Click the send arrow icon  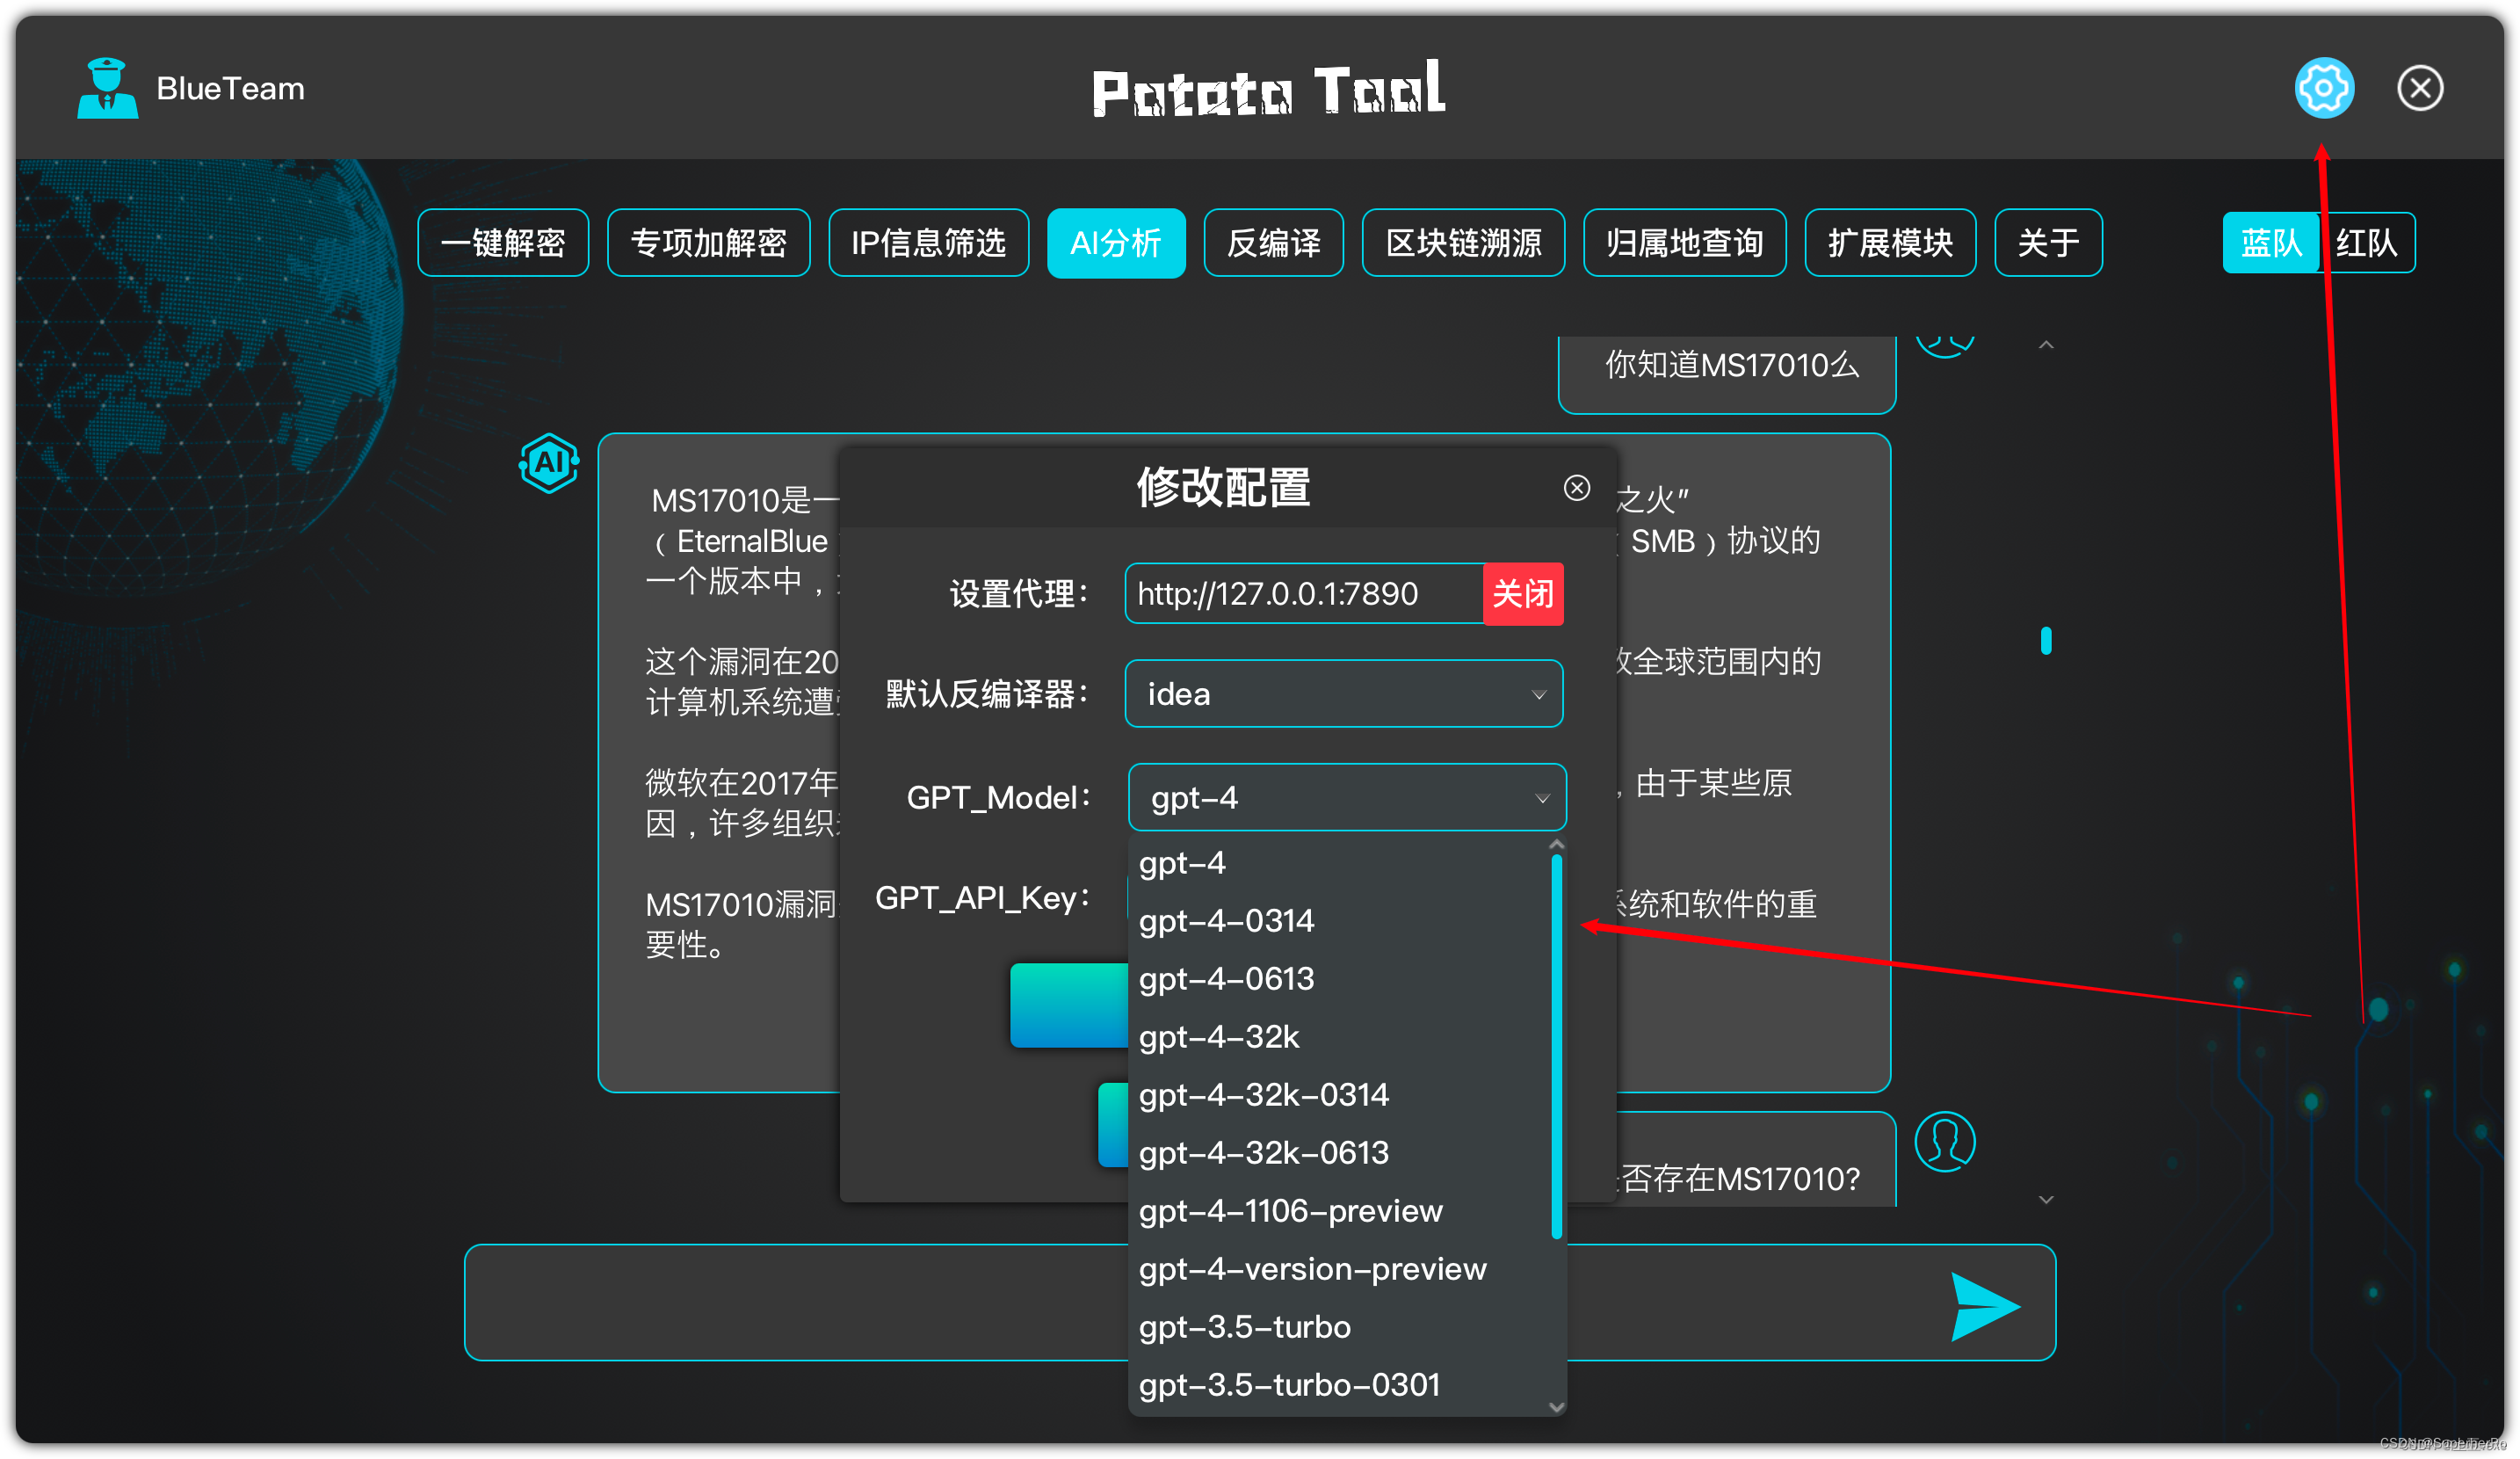pyautogui.click(x=1984, y=1306)
